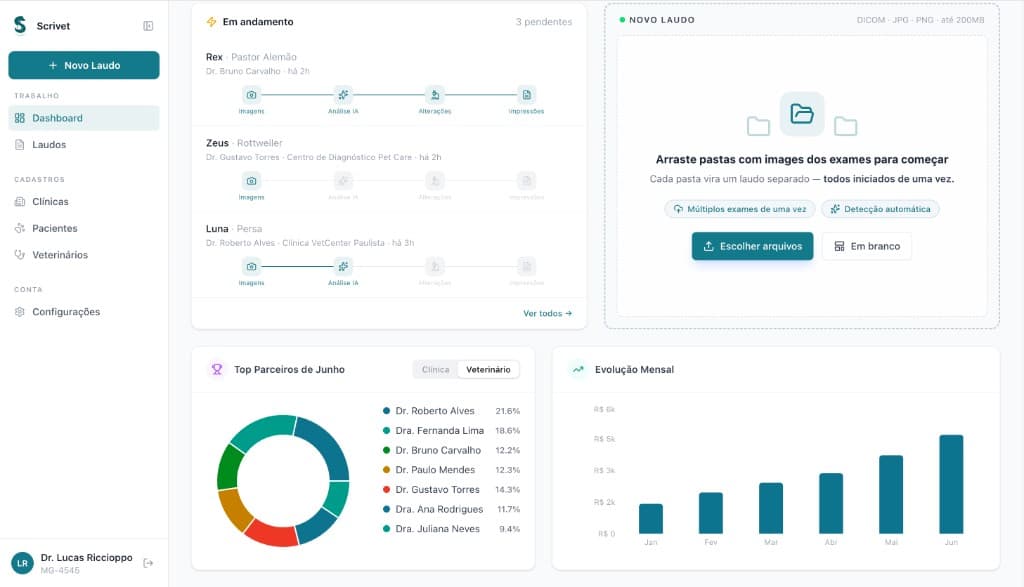Click the Jun bar in the chart

[951, 484]
